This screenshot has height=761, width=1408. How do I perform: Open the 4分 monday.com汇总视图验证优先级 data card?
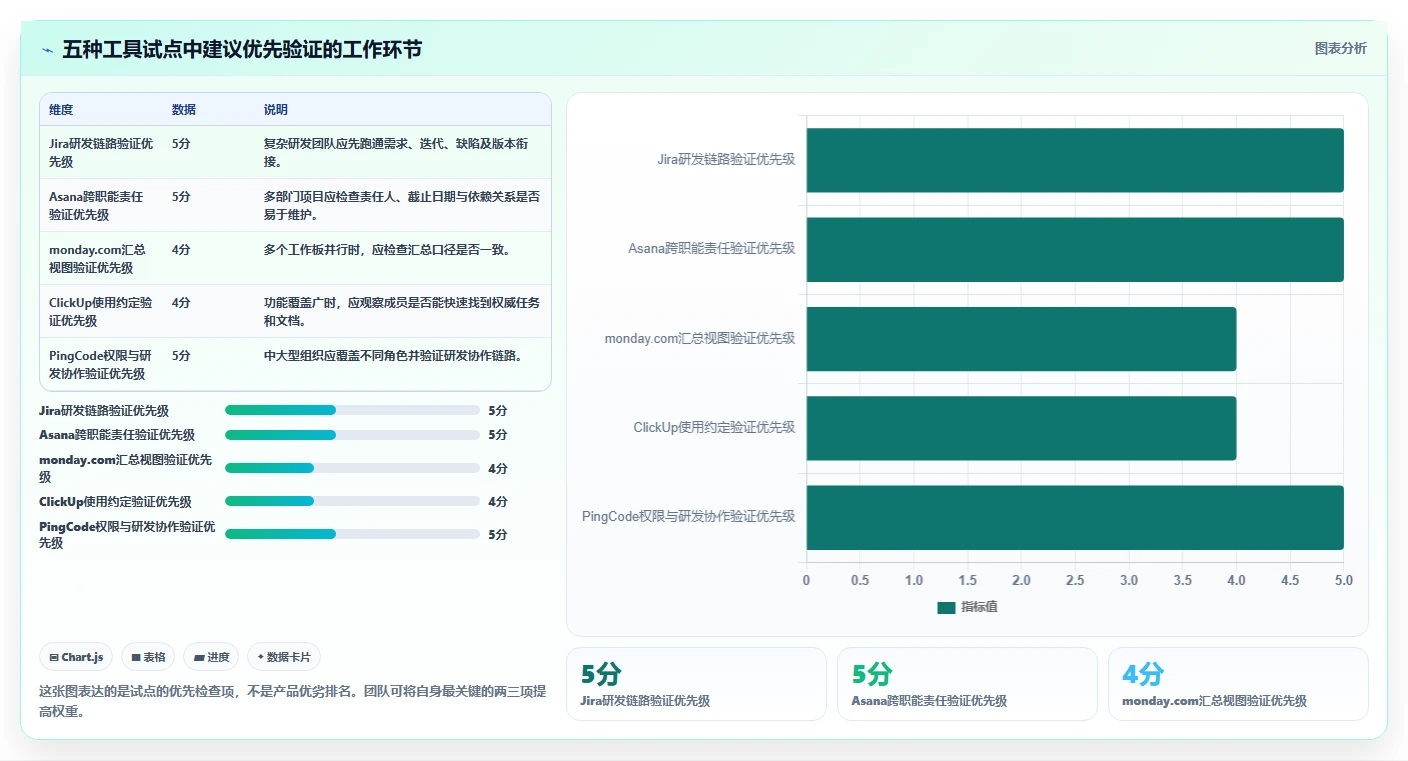point(1238,684)
